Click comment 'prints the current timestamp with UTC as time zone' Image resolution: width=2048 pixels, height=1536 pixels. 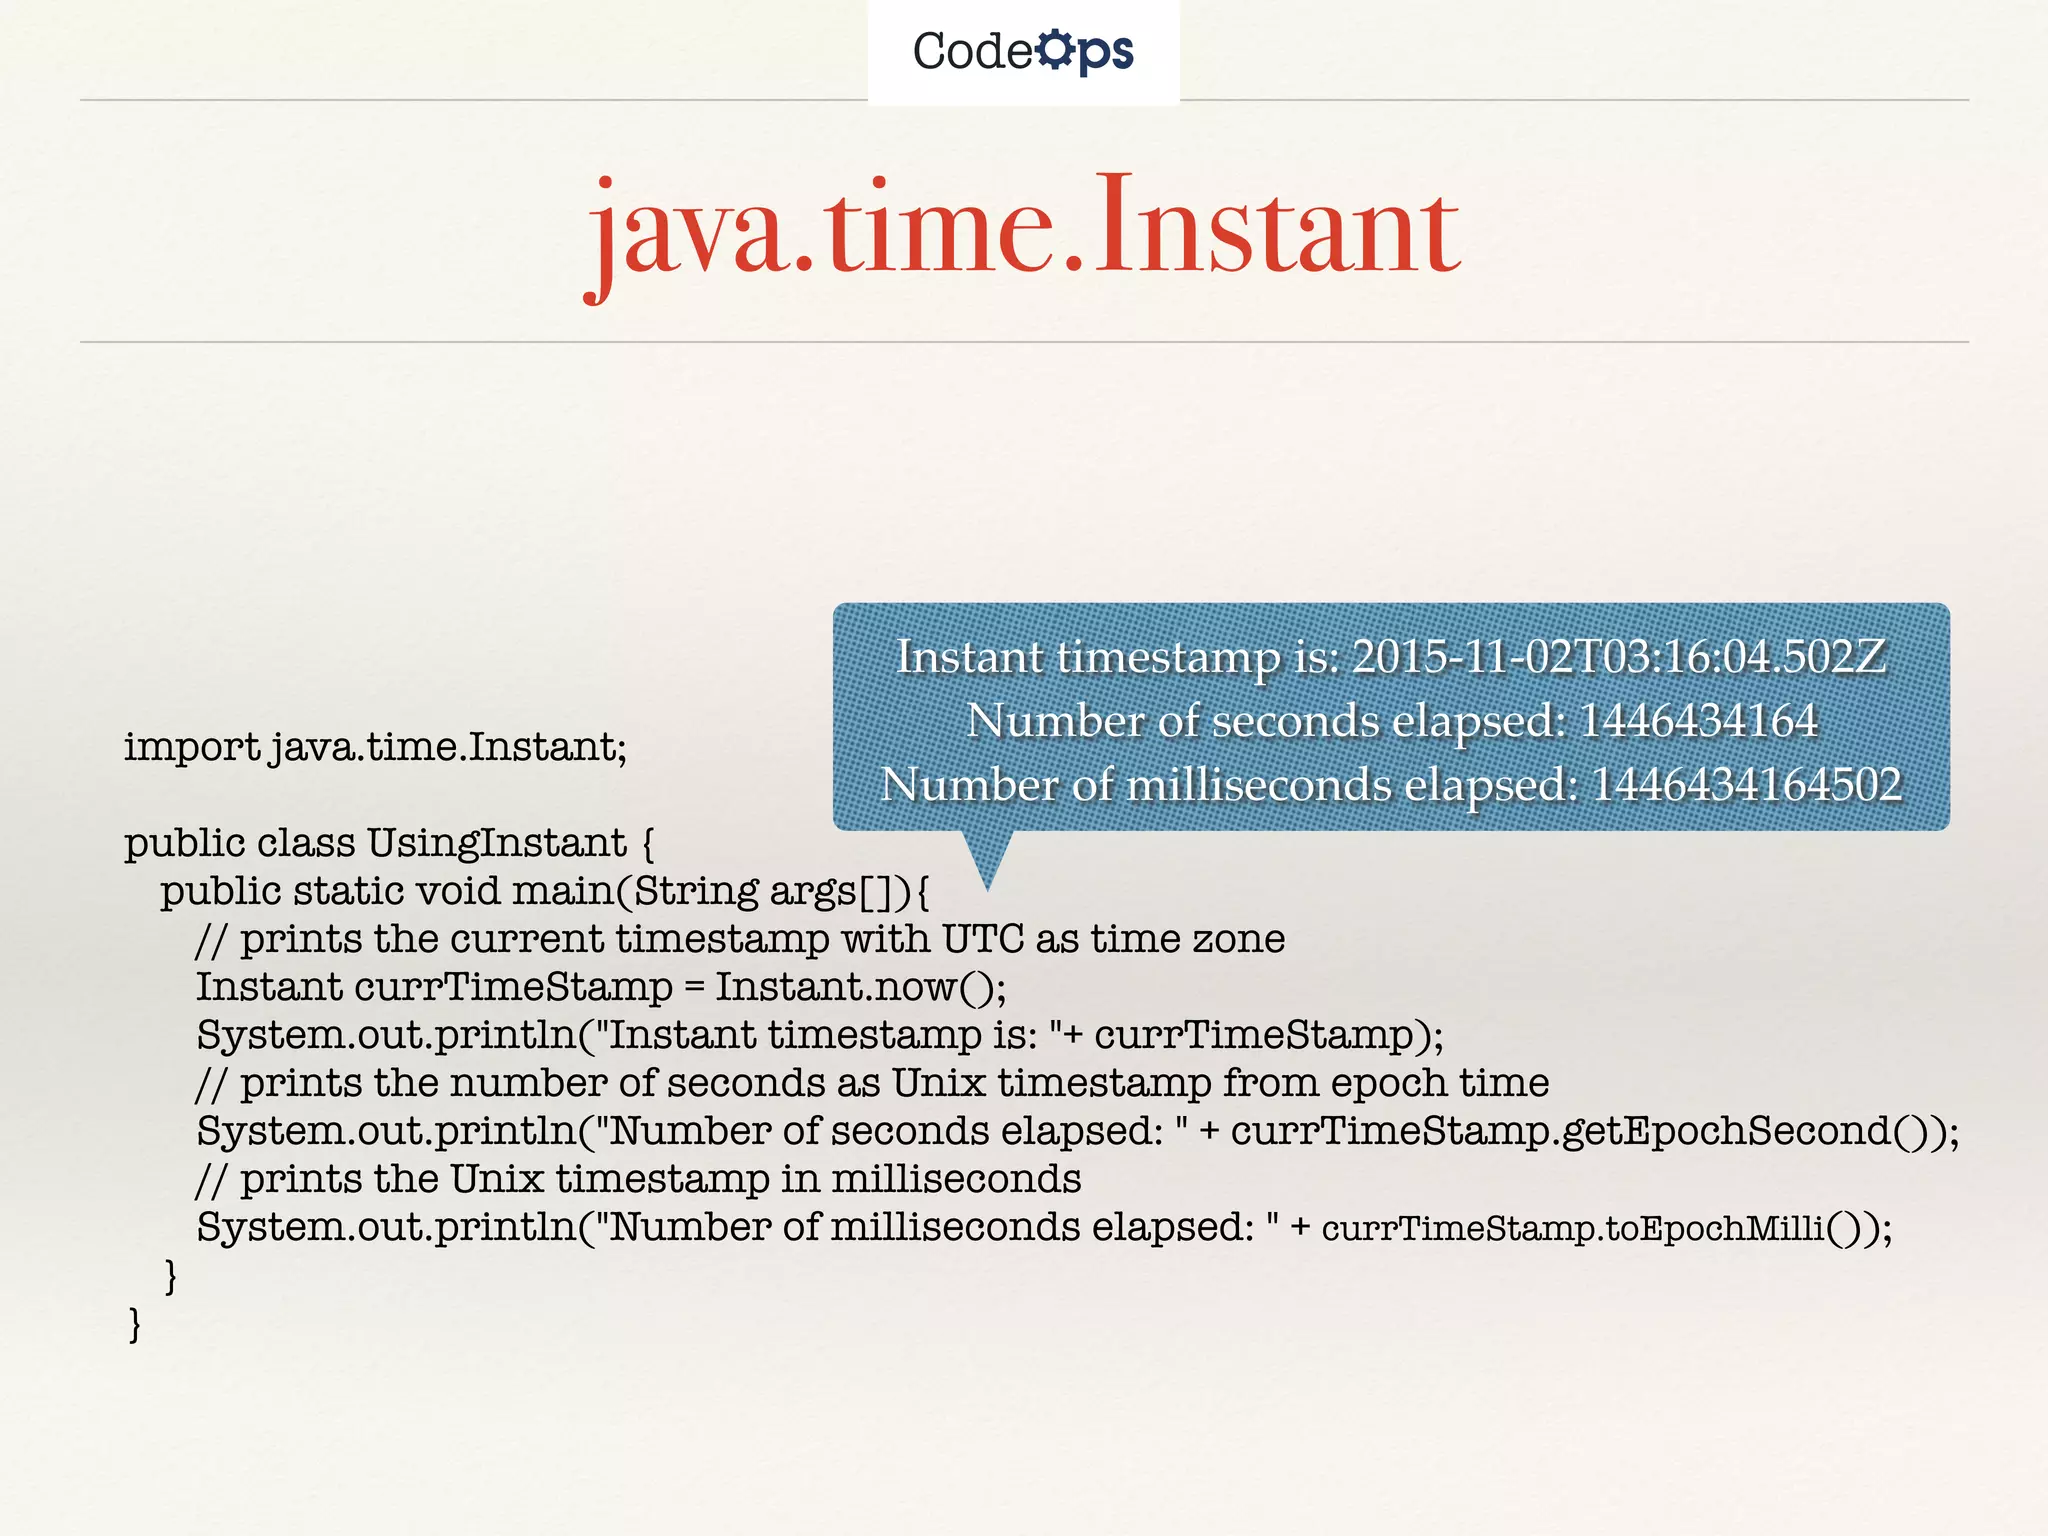click(740, 939)
